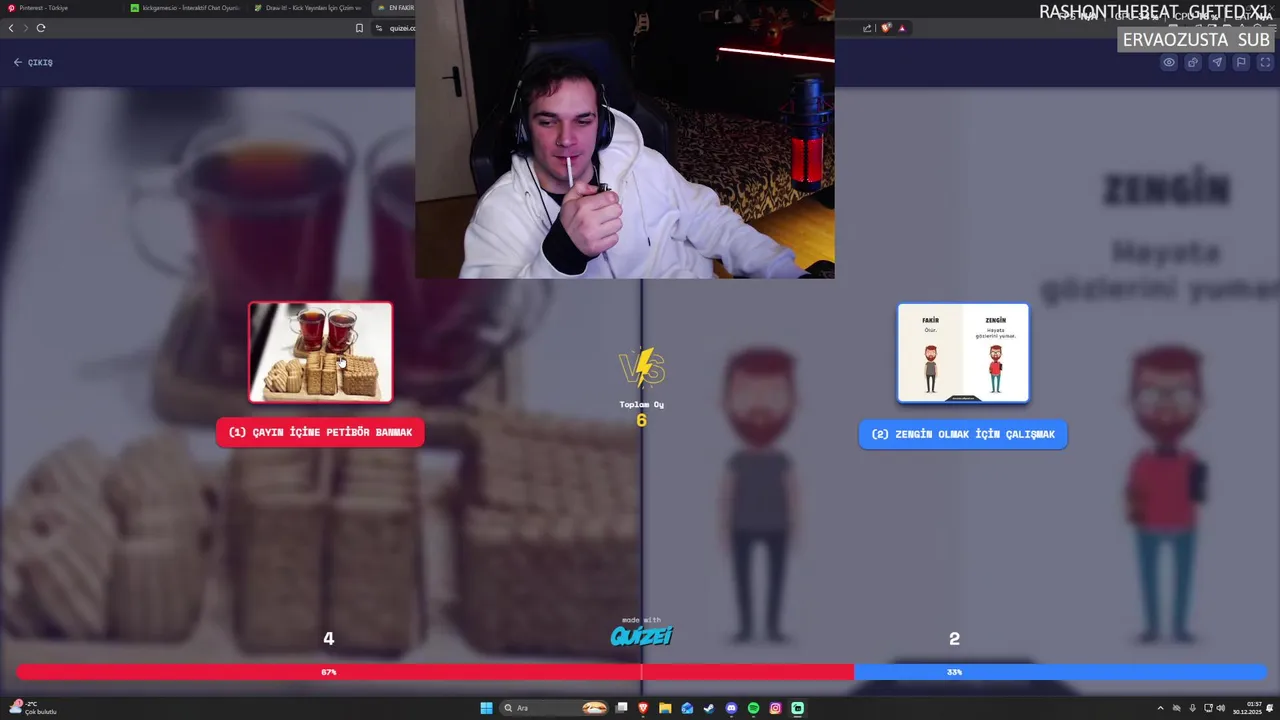
Task: Open the notifications bell icon
Action: click(1271, 708)
